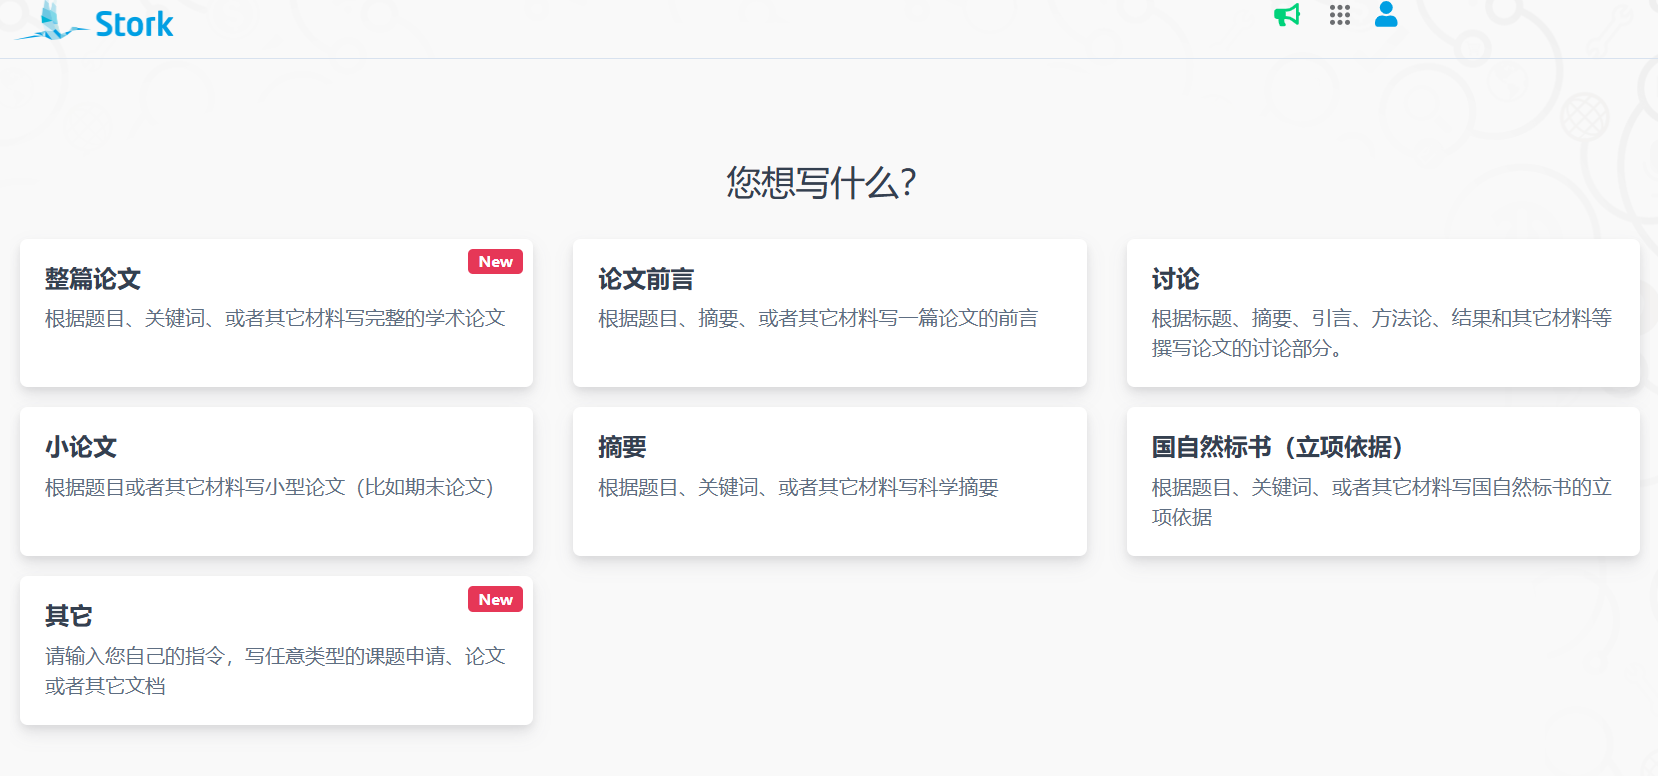Click the Stork bird logo icon
1658x776 pixels.
[50, 22]
